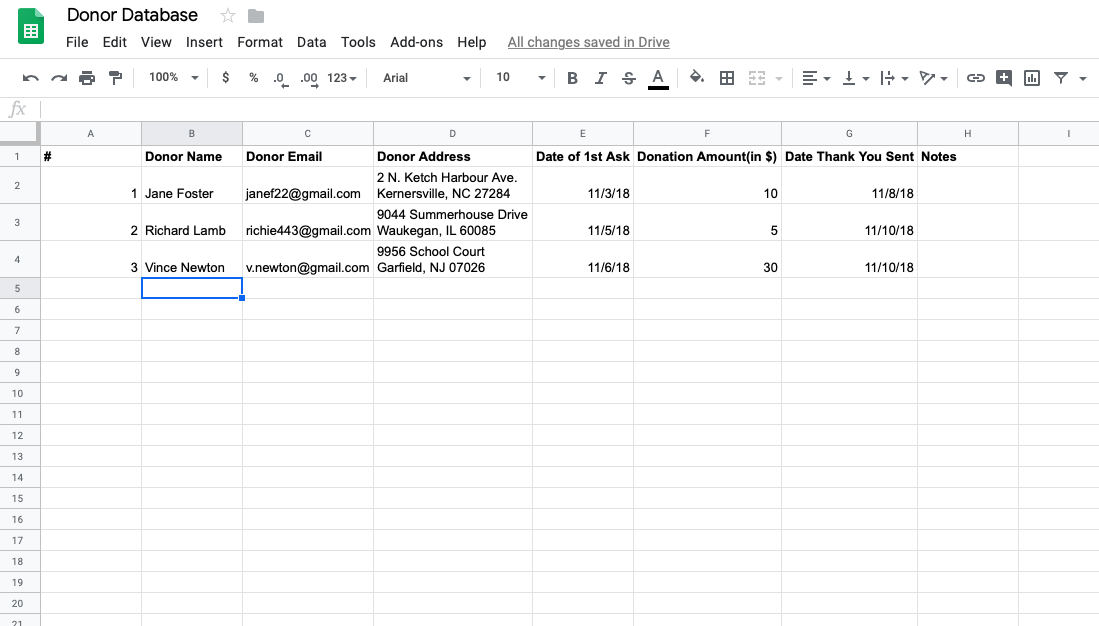Click the move to folder icon
The width and height of the screenshot is (1099, 626).
coord(256,15)
